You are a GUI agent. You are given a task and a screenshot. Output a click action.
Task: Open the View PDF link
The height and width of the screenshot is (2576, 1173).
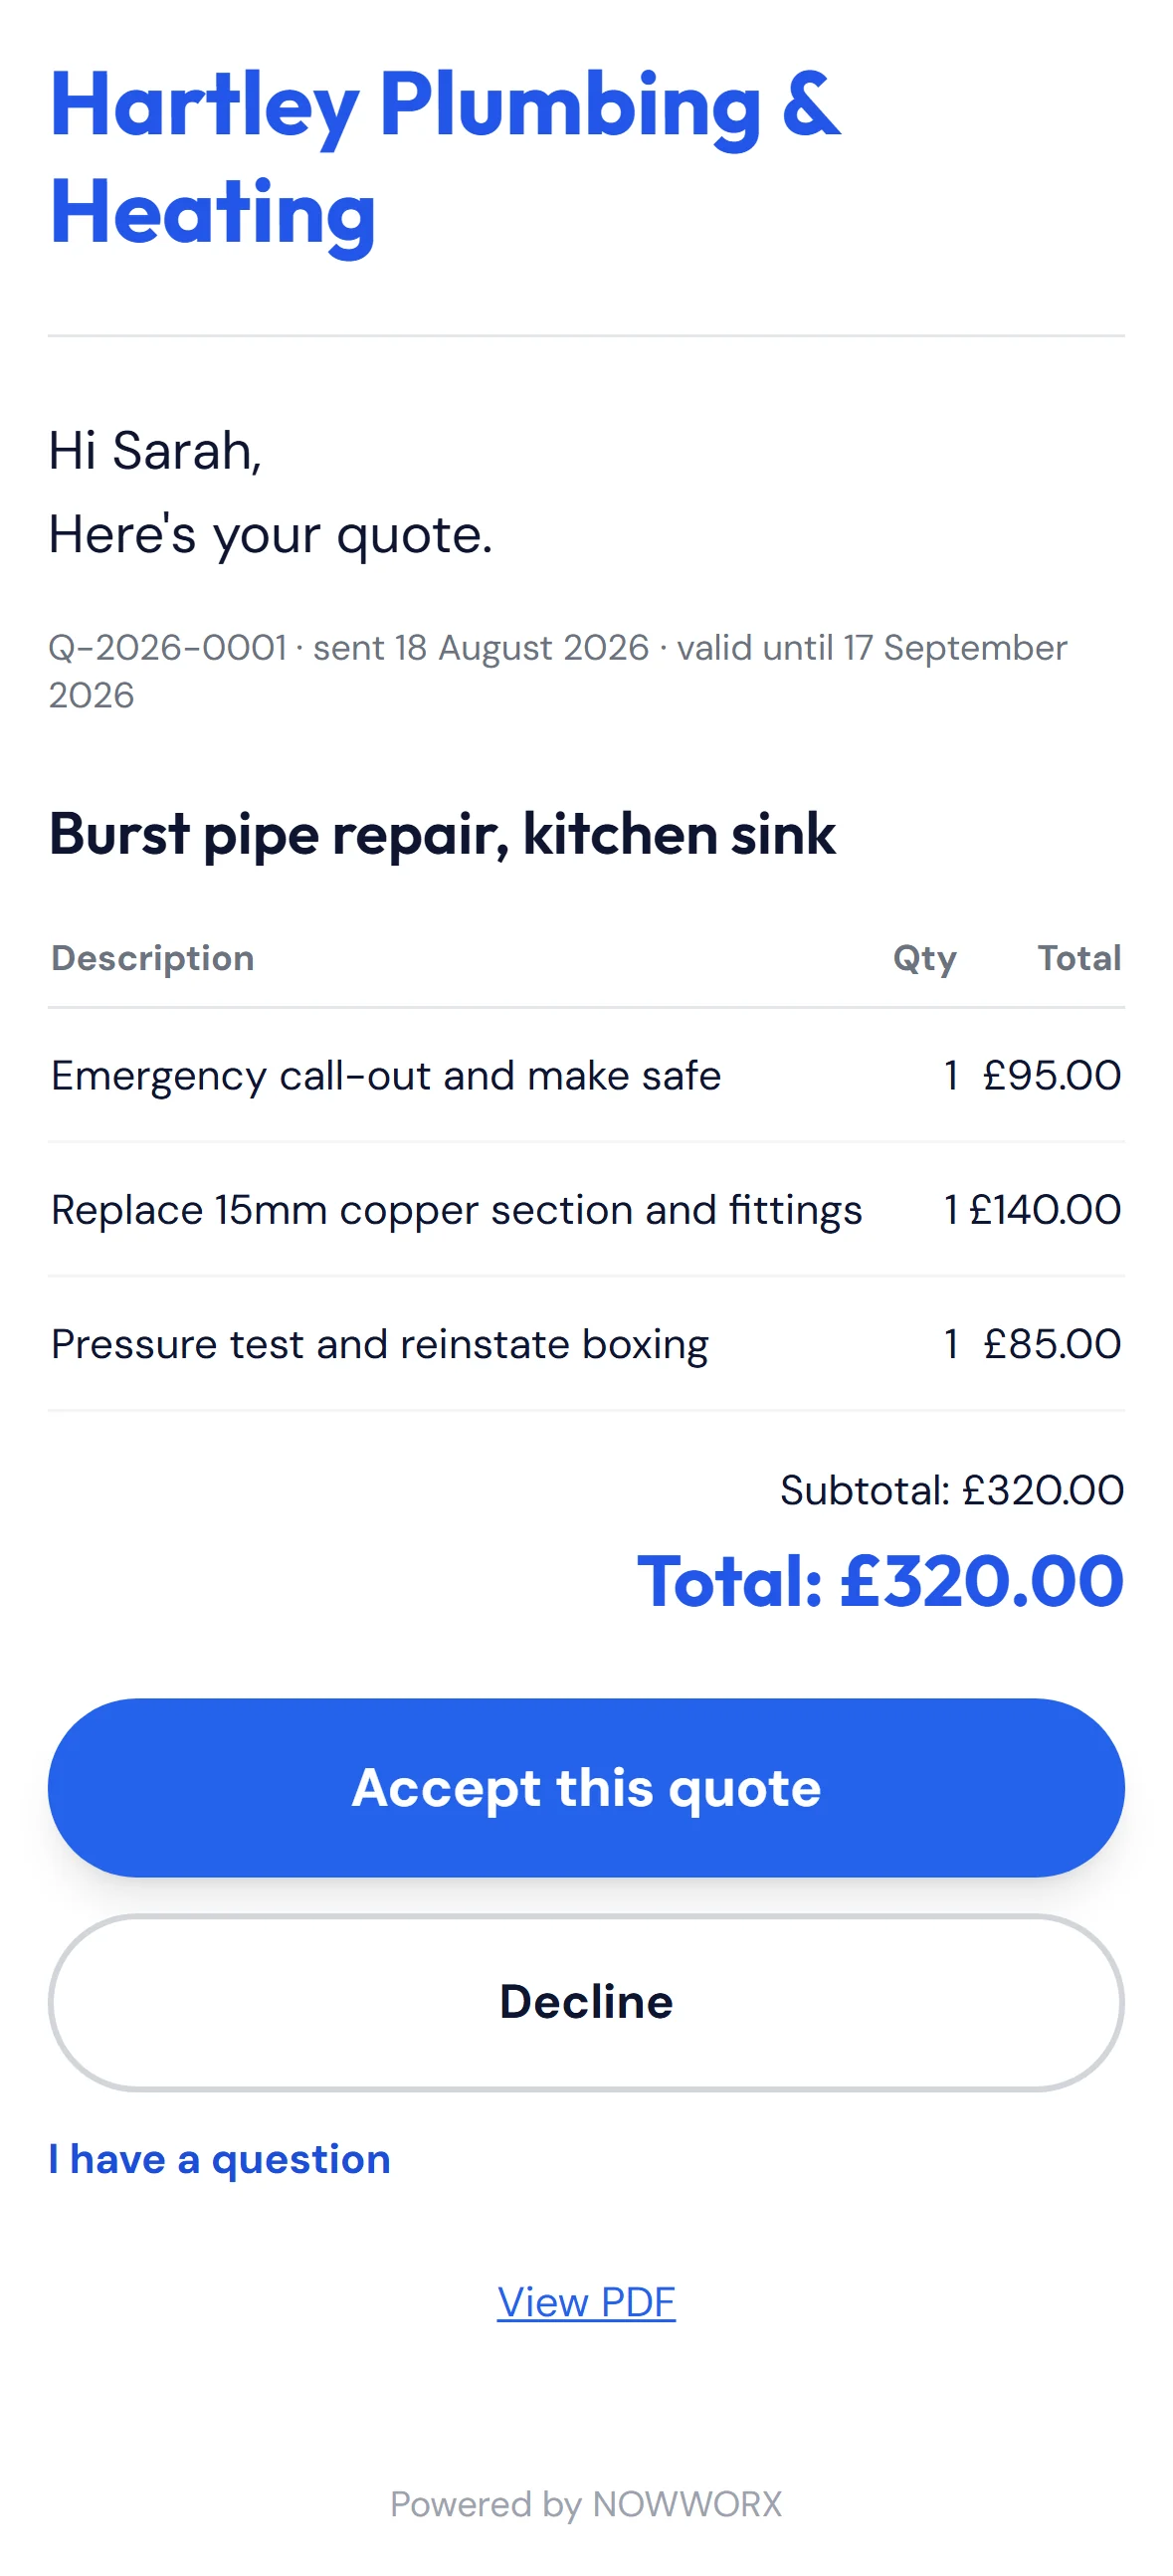586,2302
